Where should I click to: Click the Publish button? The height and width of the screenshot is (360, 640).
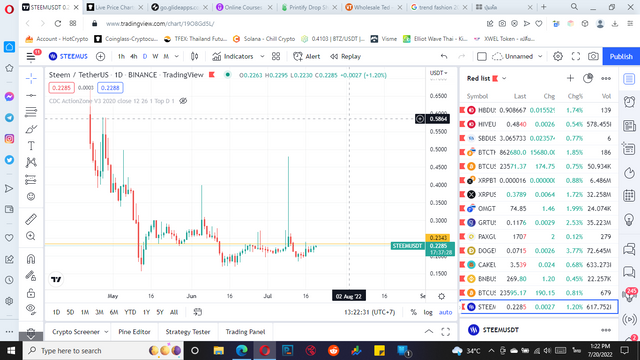621,56
